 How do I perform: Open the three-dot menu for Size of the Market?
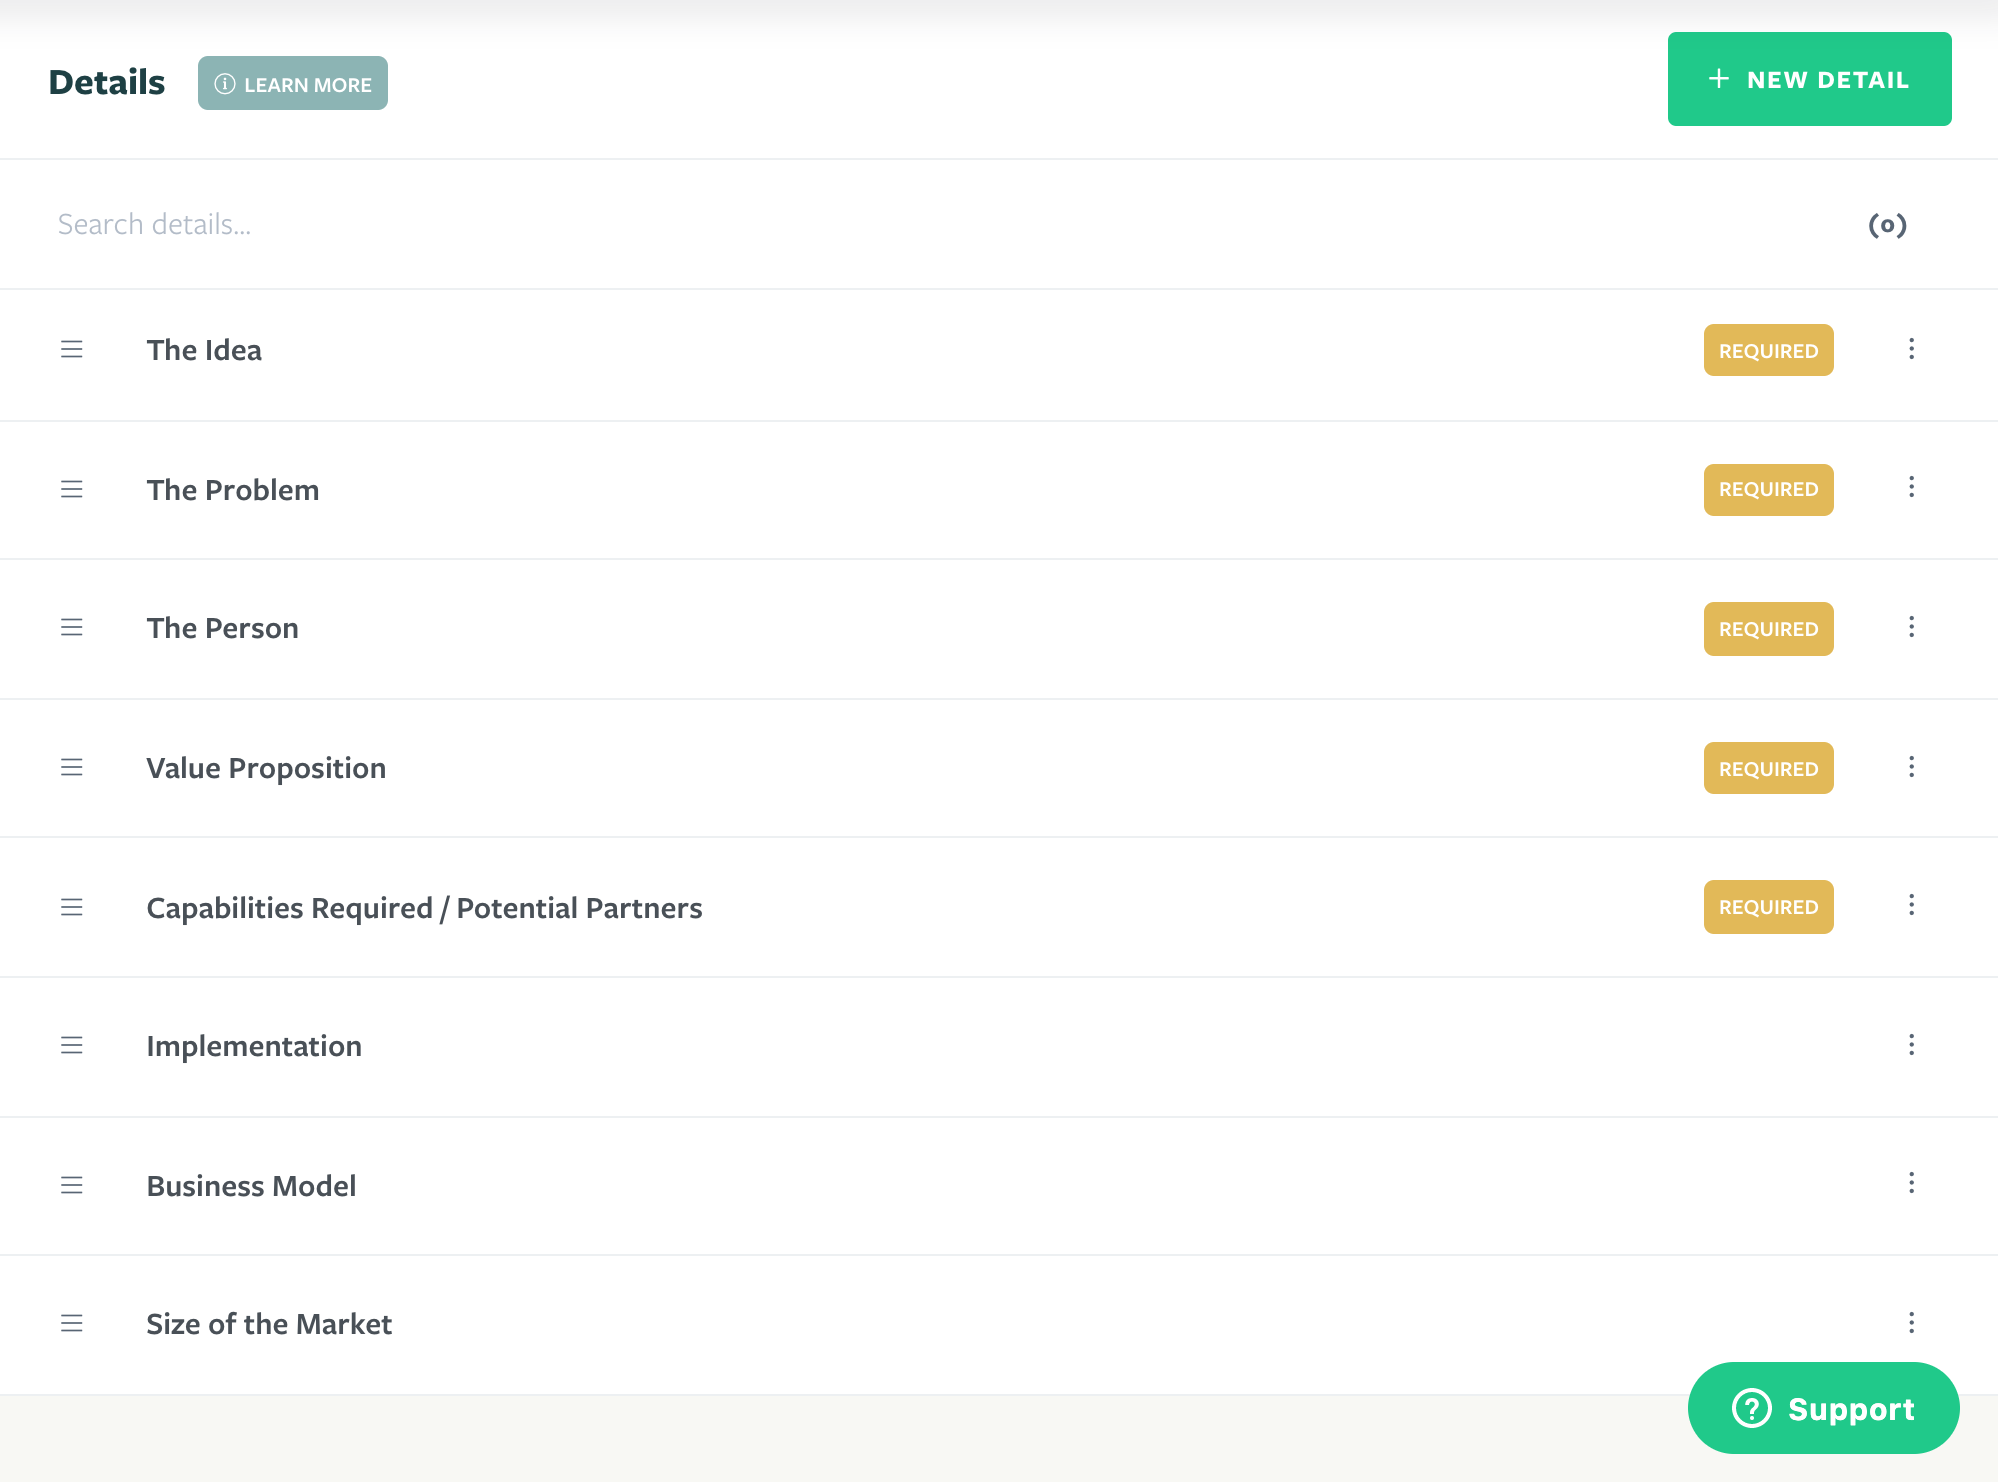click(1911, 1323)
